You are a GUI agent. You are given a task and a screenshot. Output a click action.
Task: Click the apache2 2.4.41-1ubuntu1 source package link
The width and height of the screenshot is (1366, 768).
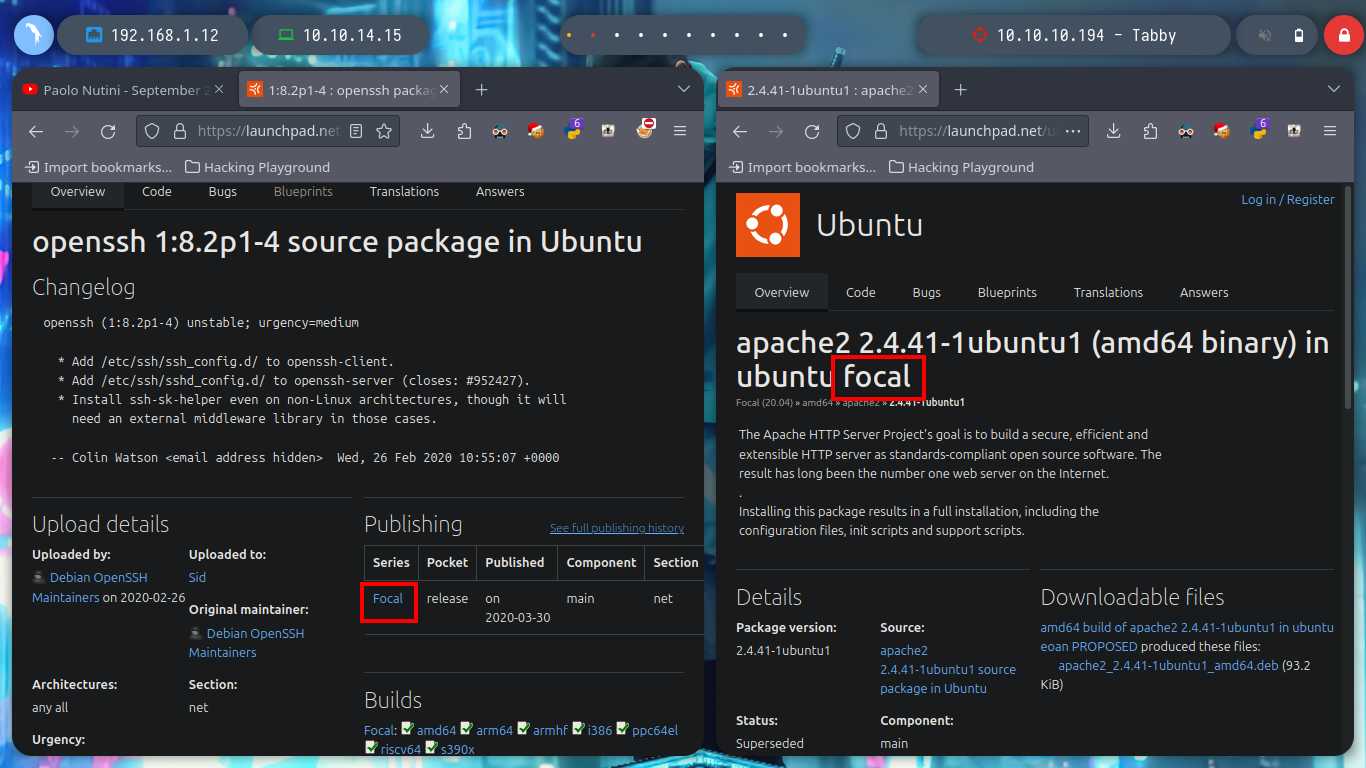(948, 669)
